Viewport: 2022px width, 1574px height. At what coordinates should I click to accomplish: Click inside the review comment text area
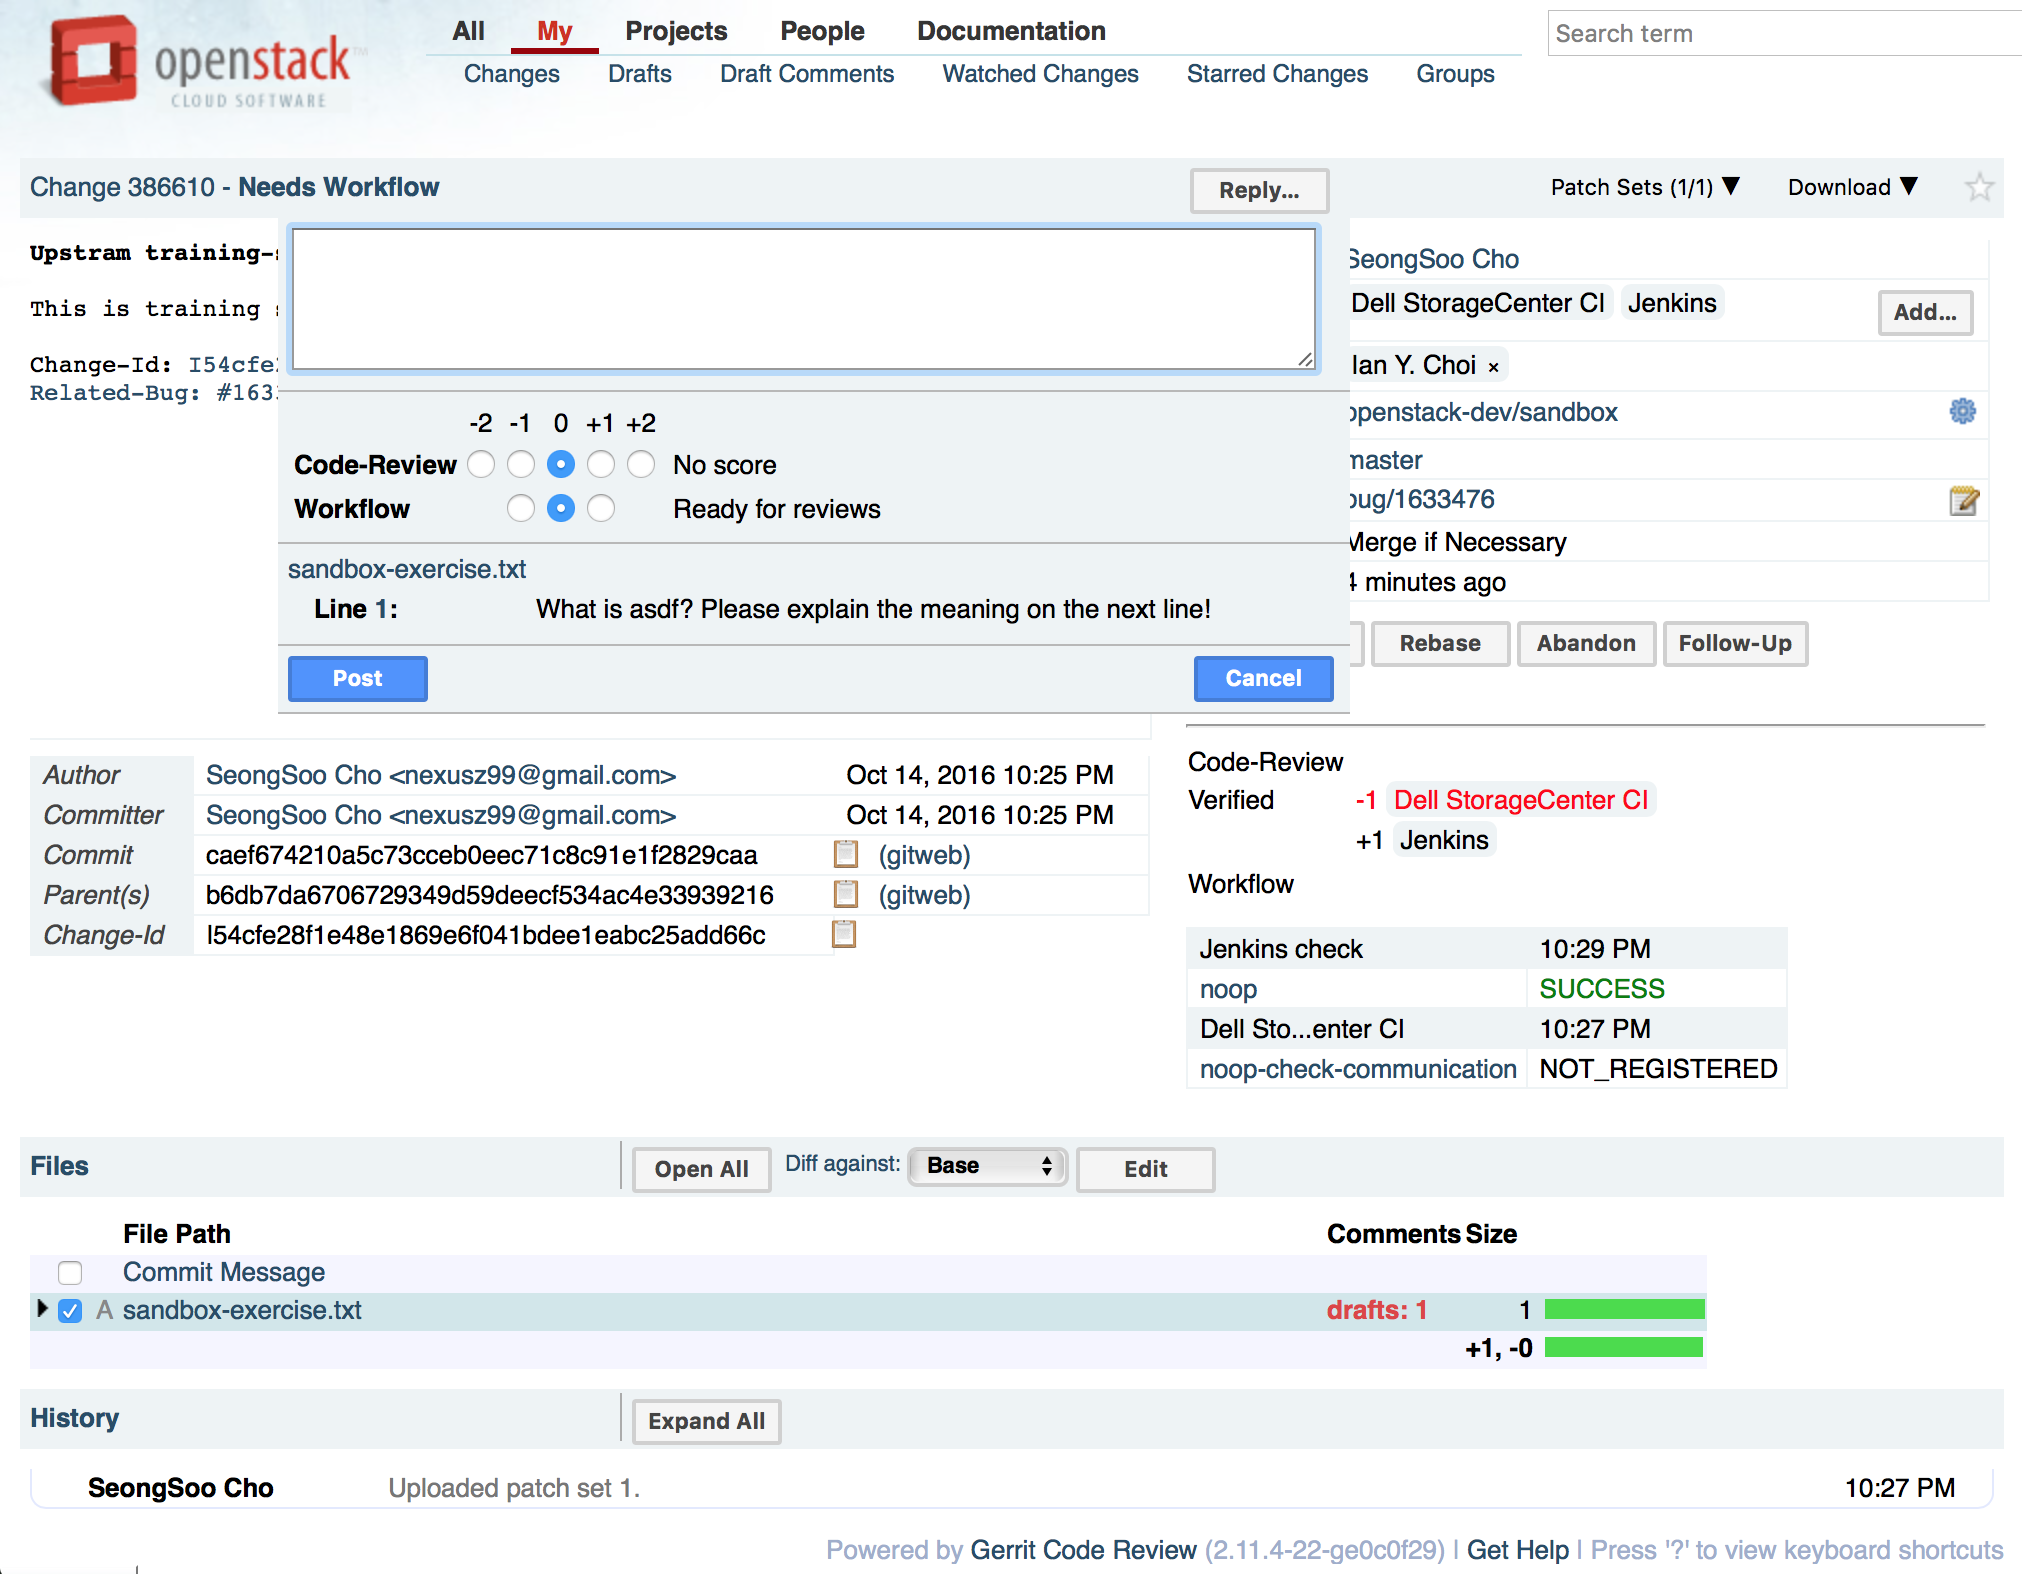[803, 299]
